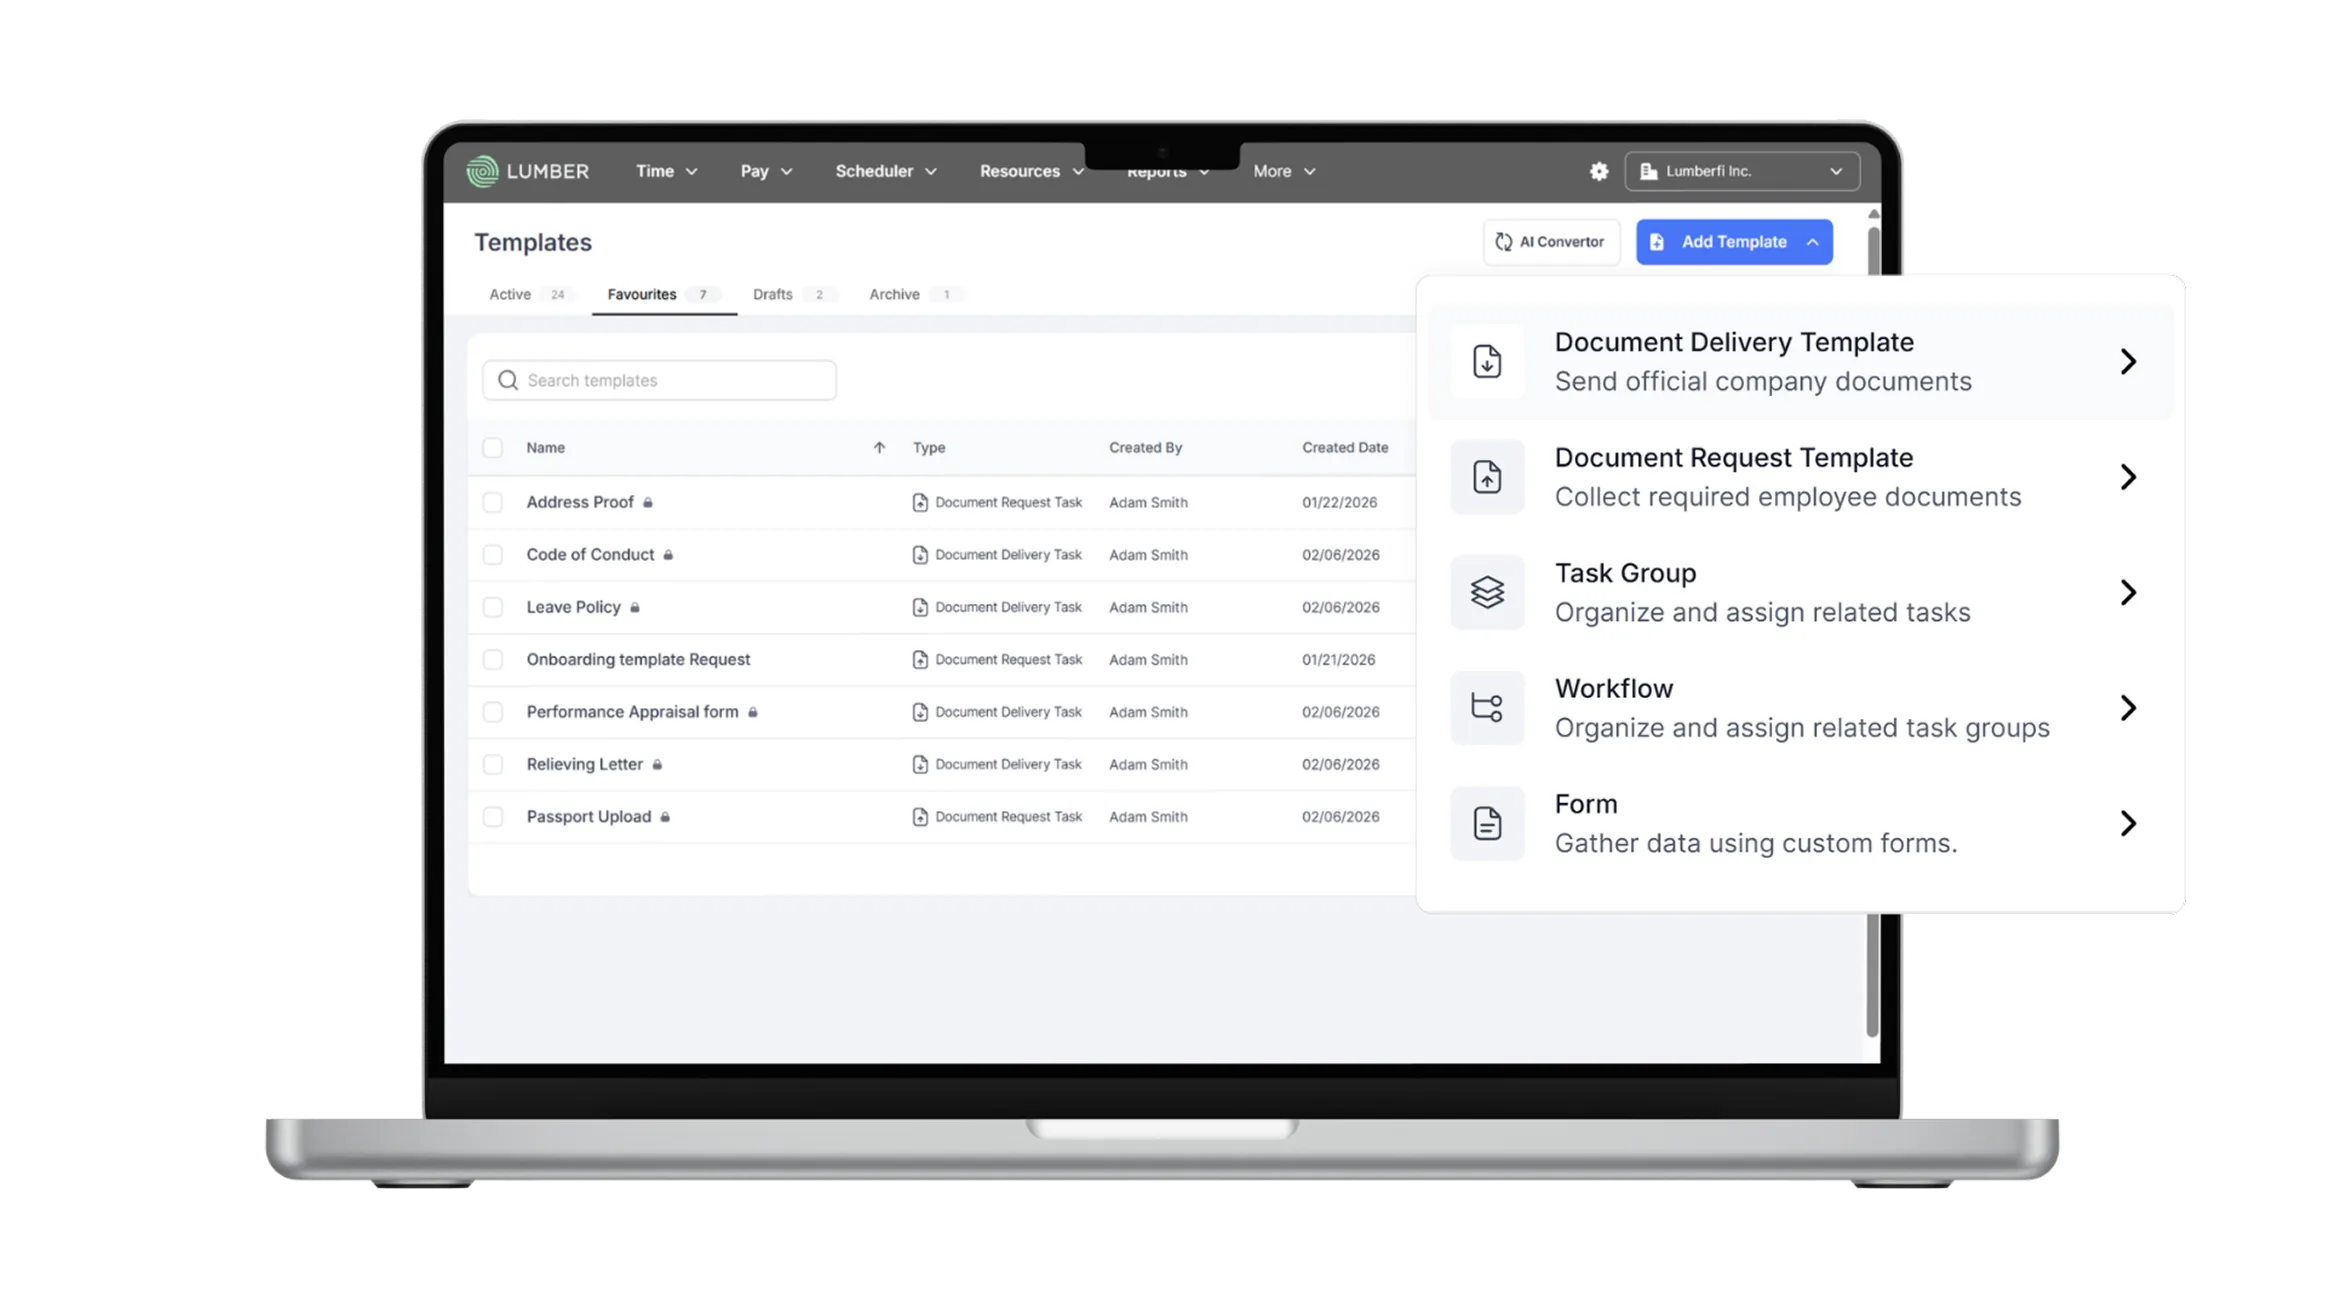
Task: Check the Leave Policy row checkbox
Action: click(493, 607)
